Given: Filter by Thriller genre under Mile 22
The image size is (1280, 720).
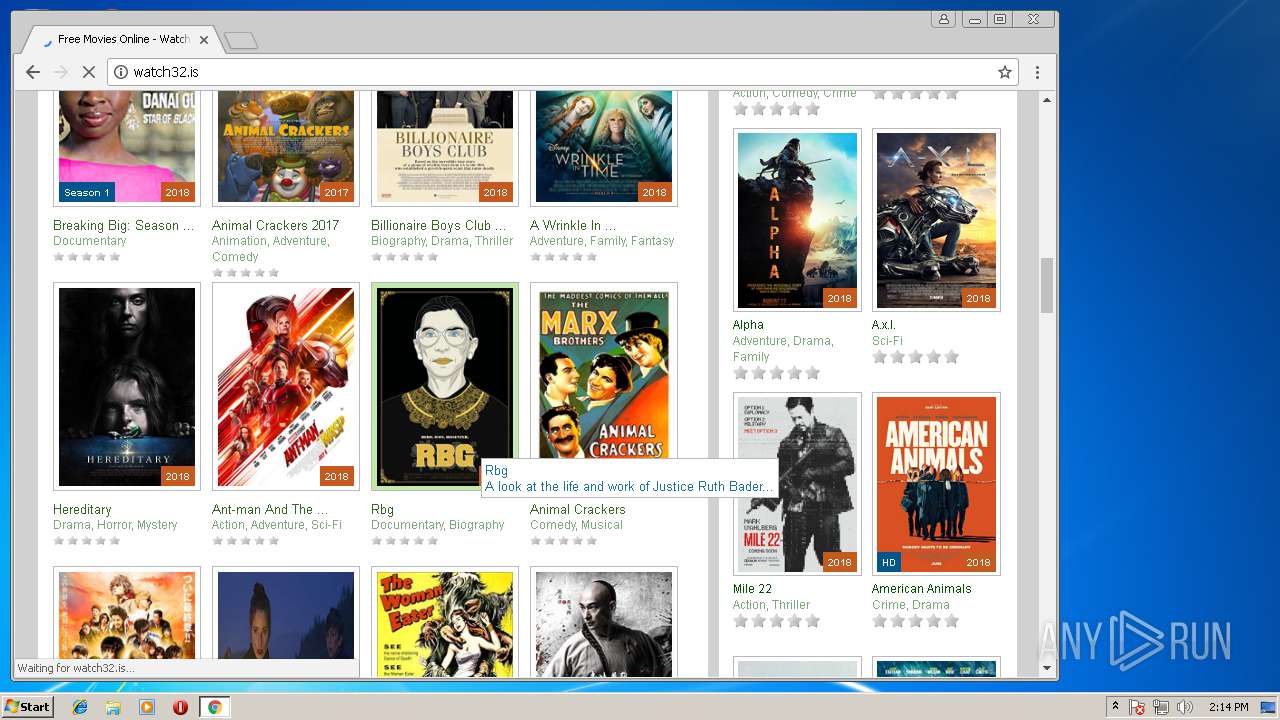Looking at the screenshot, I should pyautogui.click(x=791, y=605).
